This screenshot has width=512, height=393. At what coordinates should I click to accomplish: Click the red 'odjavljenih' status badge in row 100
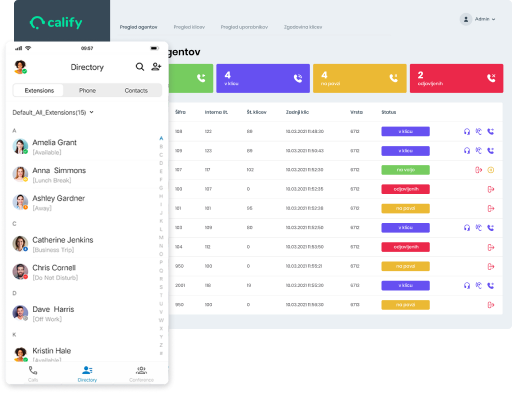tap(405, 189)
